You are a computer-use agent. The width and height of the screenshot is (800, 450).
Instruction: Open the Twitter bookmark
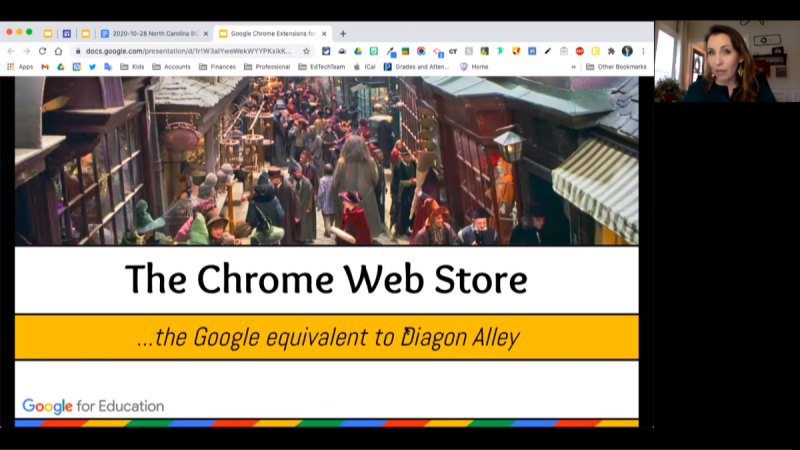click(x=92, y=67)
